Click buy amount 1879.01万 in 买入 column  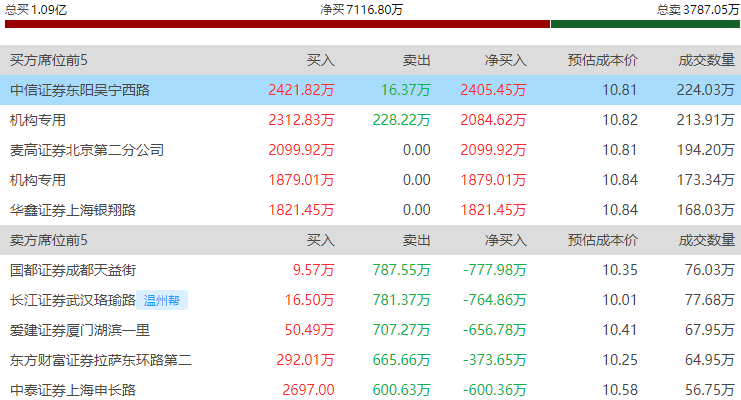coord(301,180)
